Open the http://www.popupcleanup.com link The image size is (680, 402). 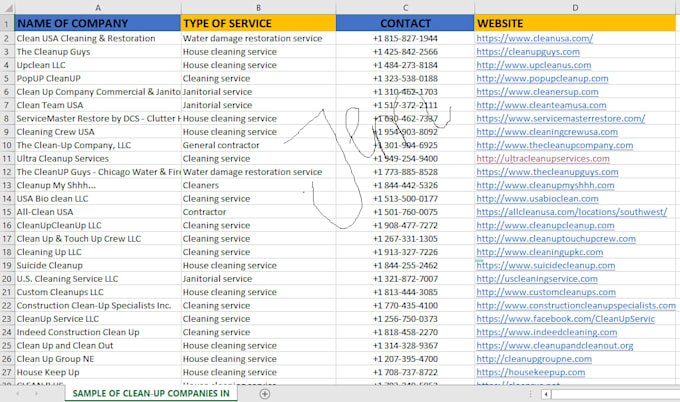(x=542, y=78)
